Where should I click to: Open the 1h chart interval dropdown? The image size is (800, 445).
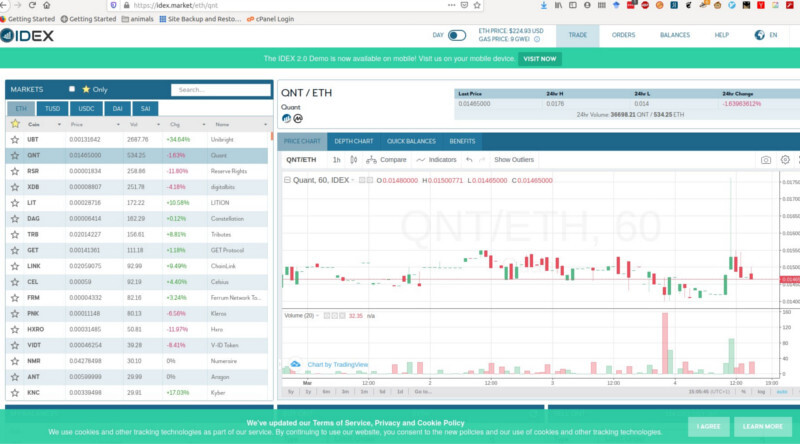pyautogui.click(x=337, y=160)
